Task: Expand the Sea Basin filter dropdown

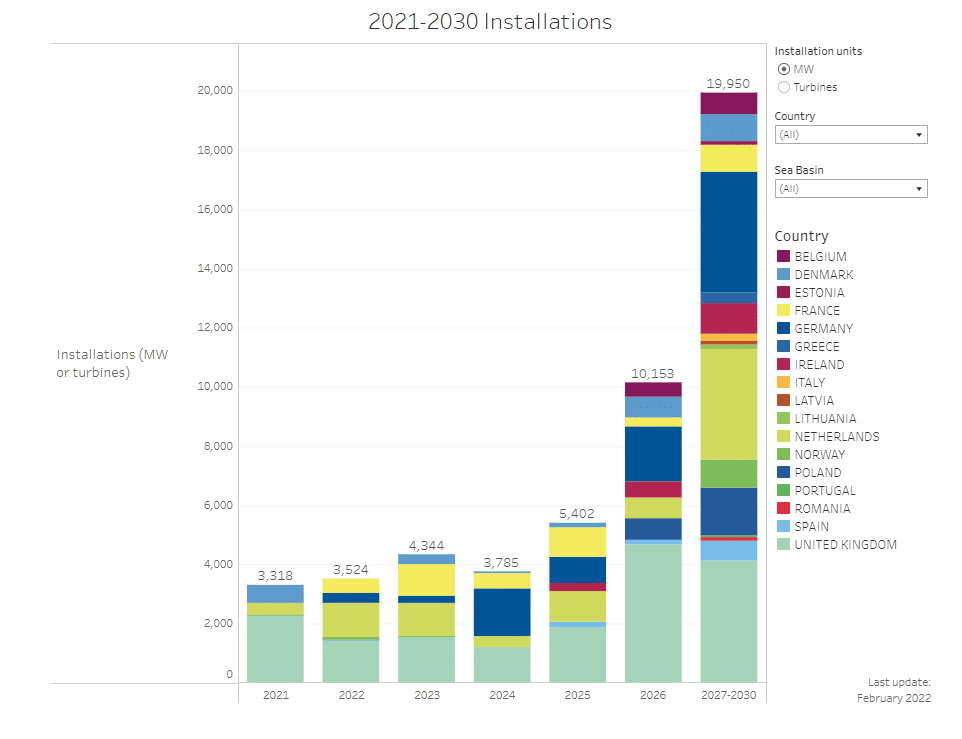Action: (x=850, y=189)
